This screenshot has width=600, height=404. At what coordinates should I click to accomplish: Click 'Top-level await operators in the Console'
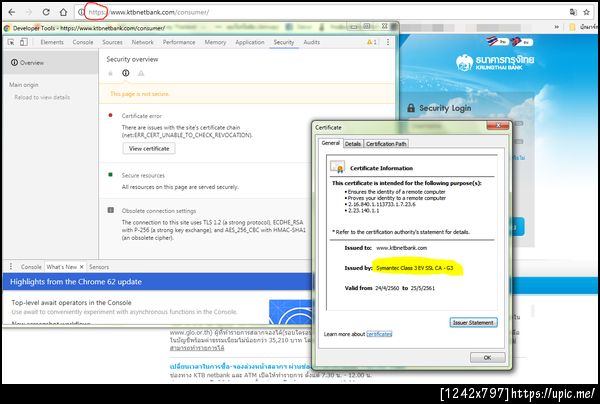point(72,302)
